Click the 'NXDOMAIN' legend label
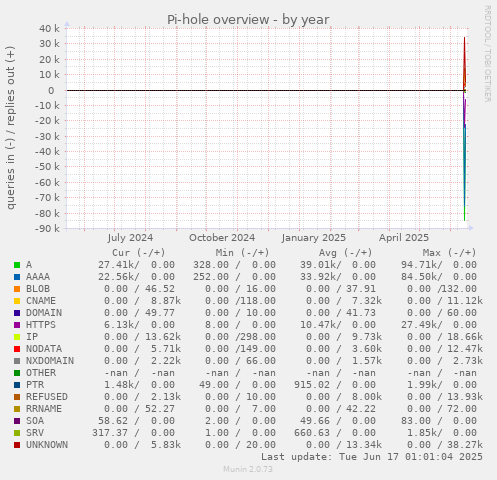 50,361
